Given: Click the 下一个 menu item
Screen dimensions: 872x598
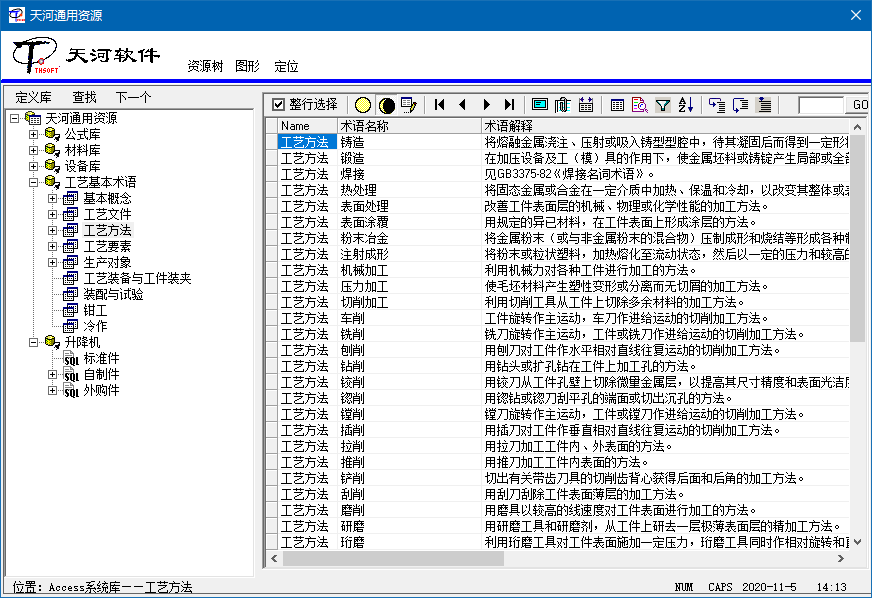Looking at the screenshot, I should pos(133,97).
